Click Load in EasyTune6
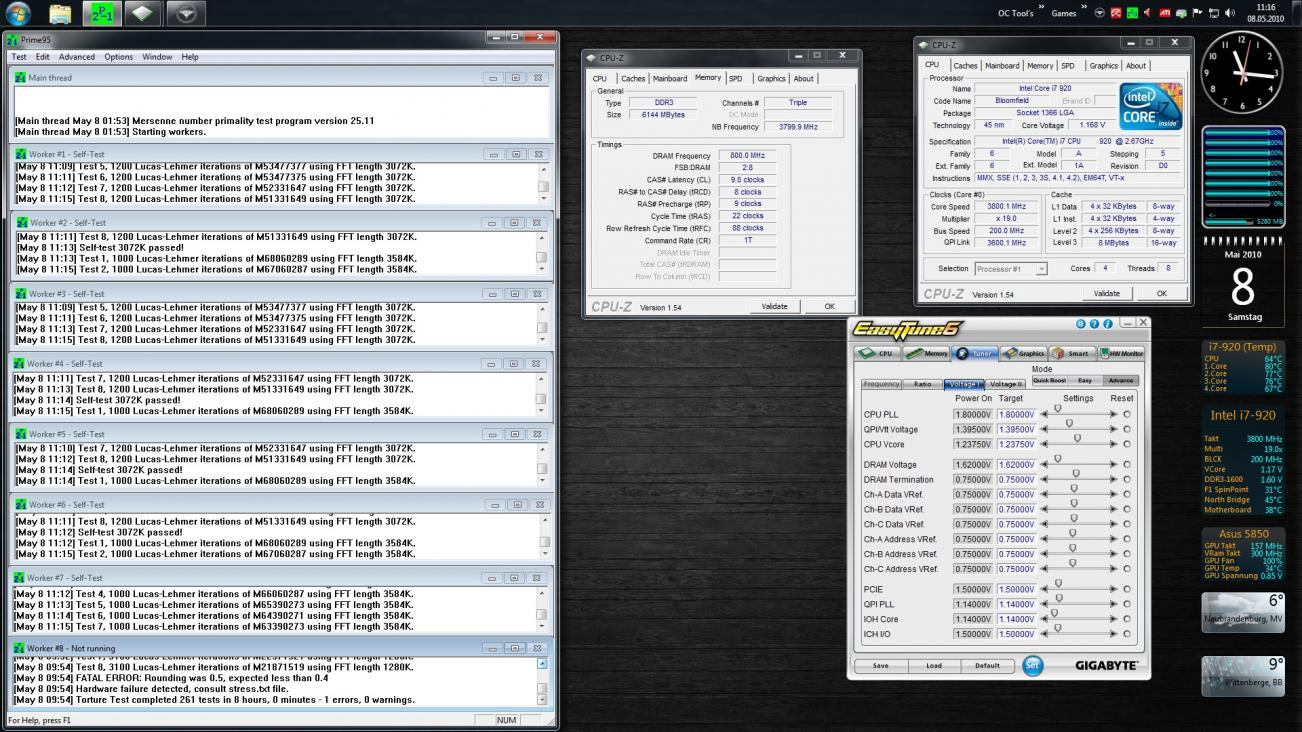This screenshot has width=1302, height=732. point(933,665)
